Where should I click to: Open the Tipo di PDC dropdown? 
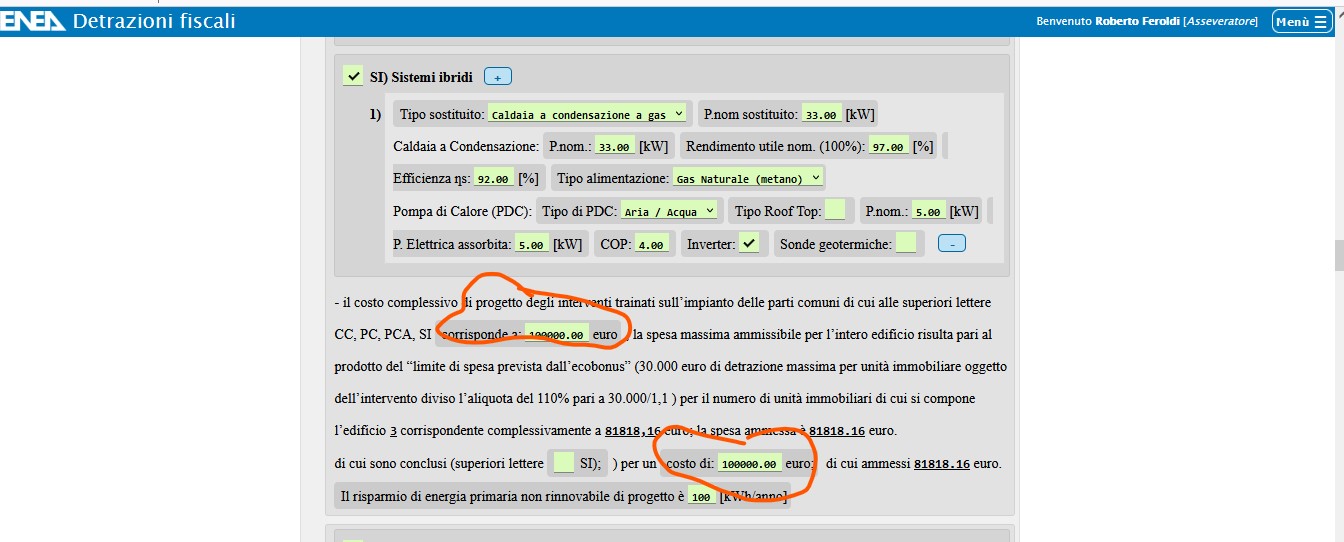(669, 211)
